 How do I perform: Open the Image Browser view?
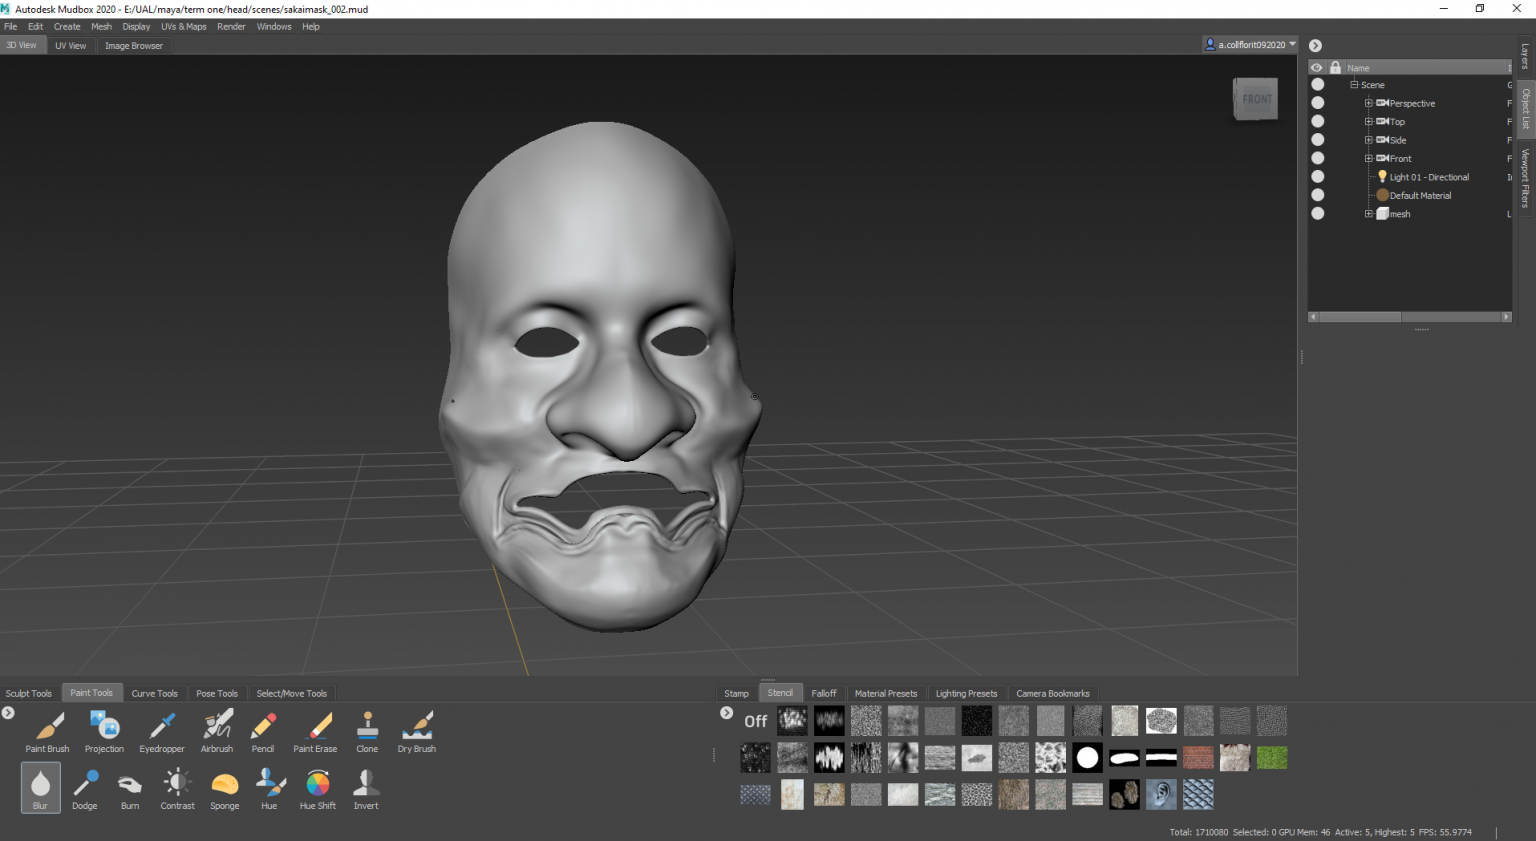click(133, 45)
